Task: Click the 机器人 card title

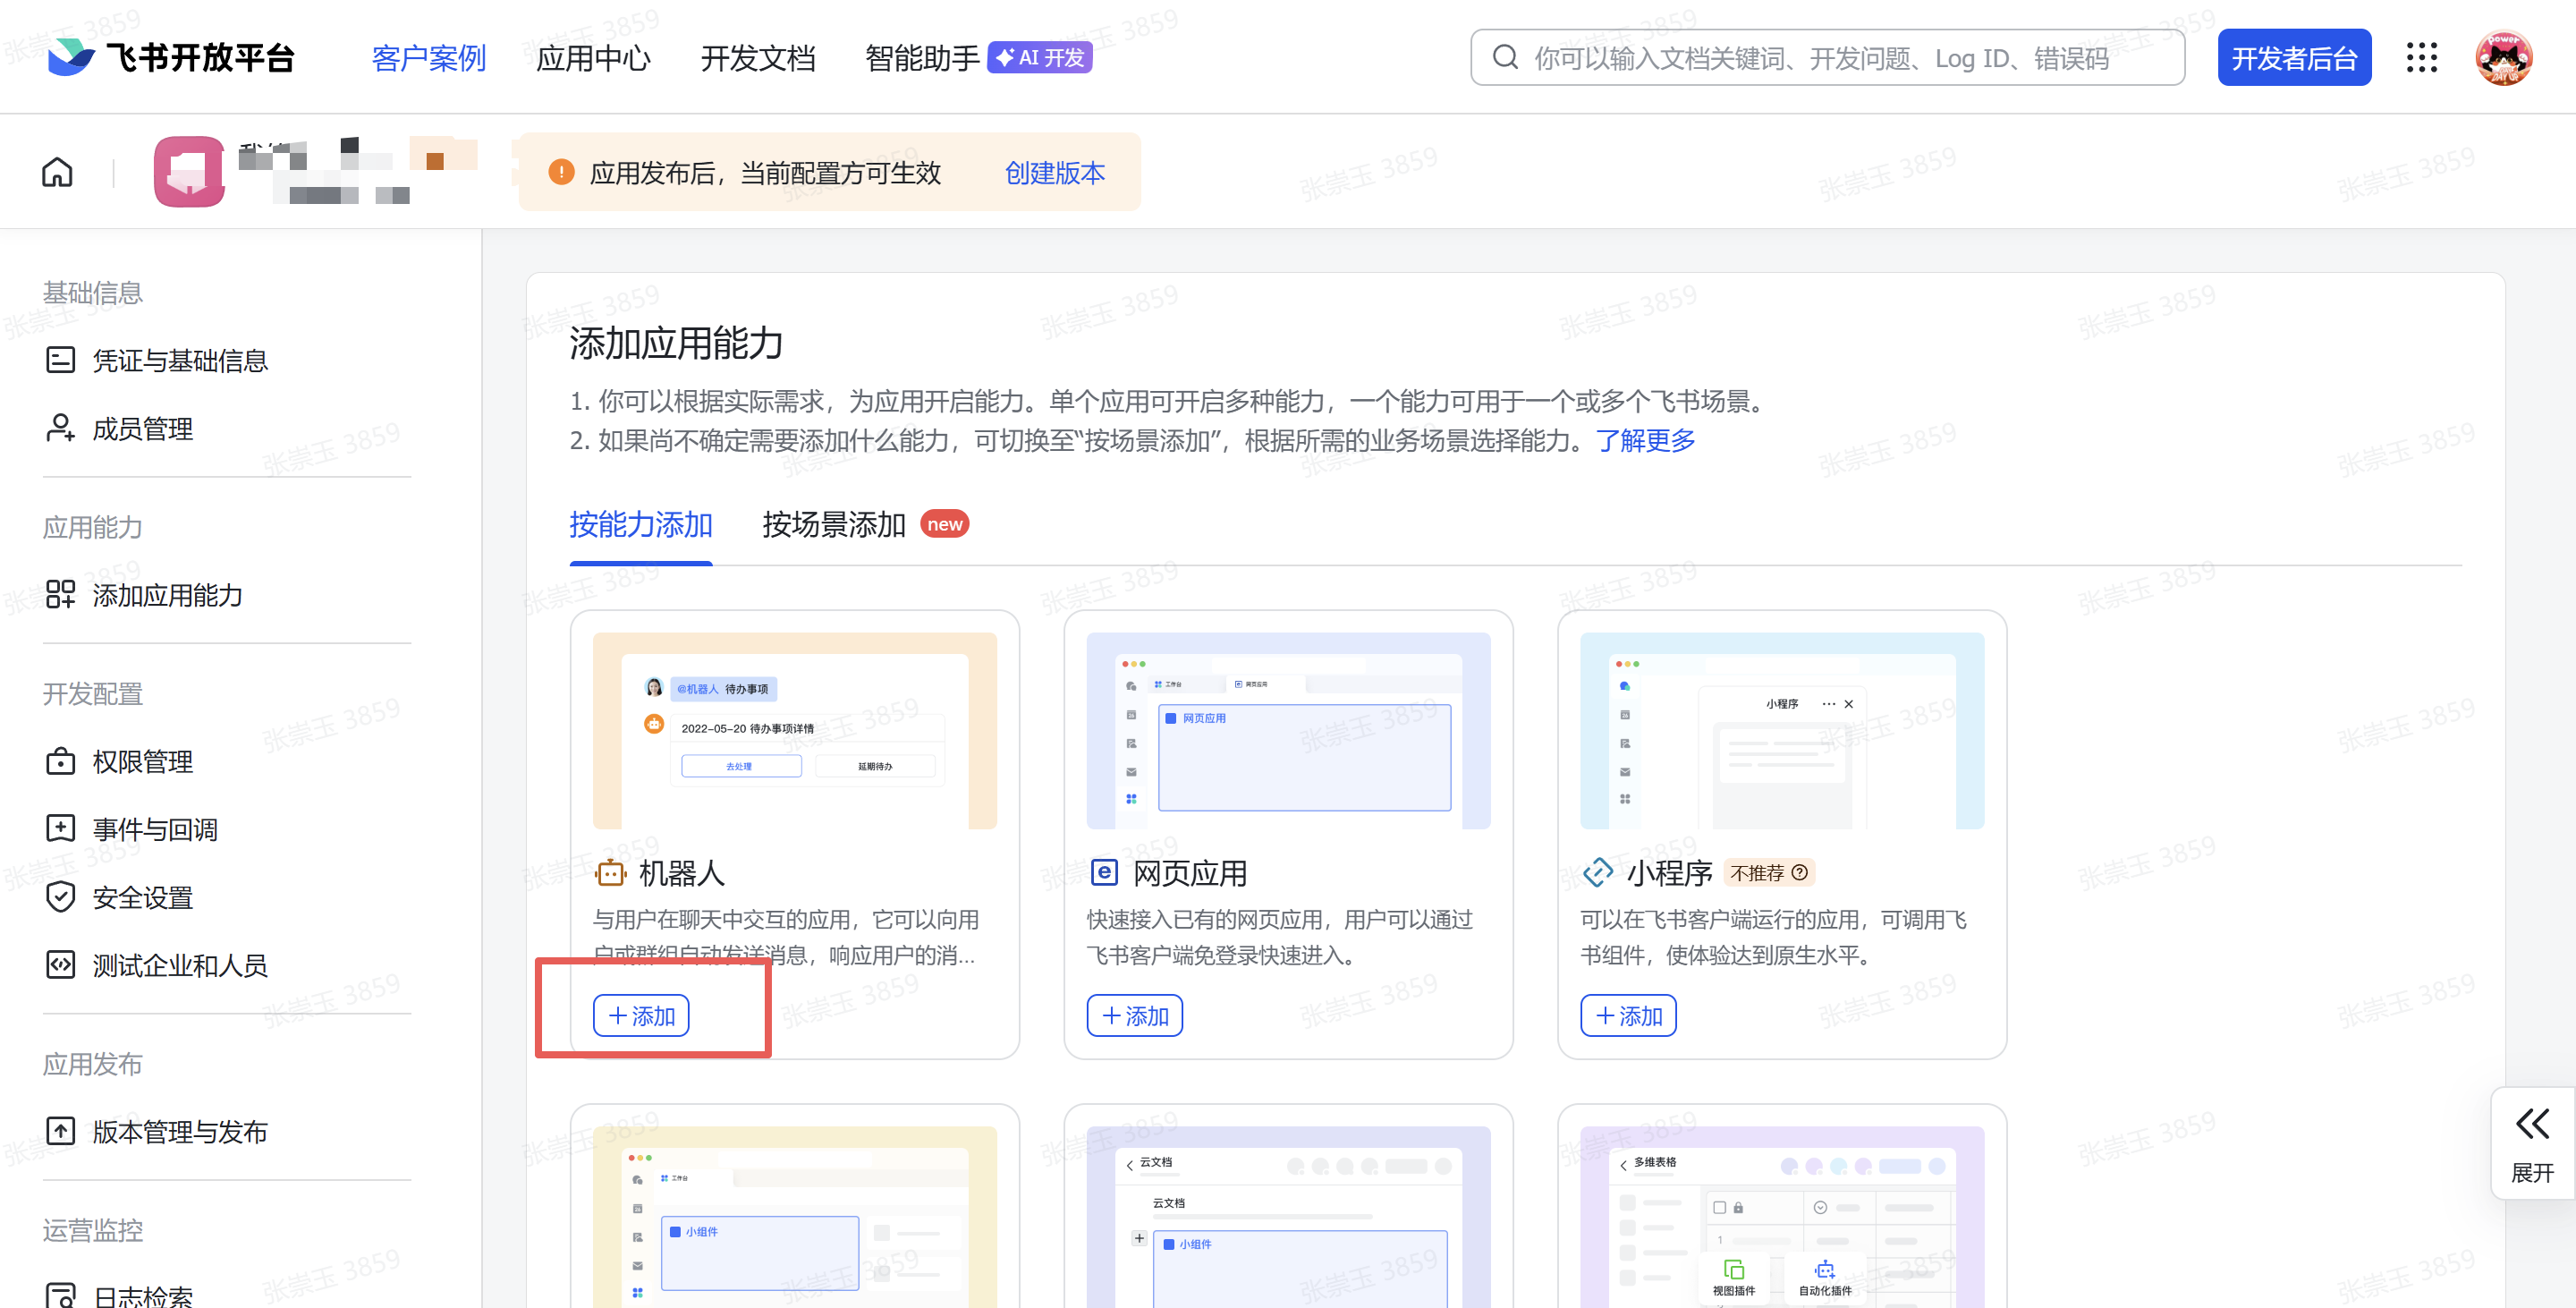Action: (682, 873)
